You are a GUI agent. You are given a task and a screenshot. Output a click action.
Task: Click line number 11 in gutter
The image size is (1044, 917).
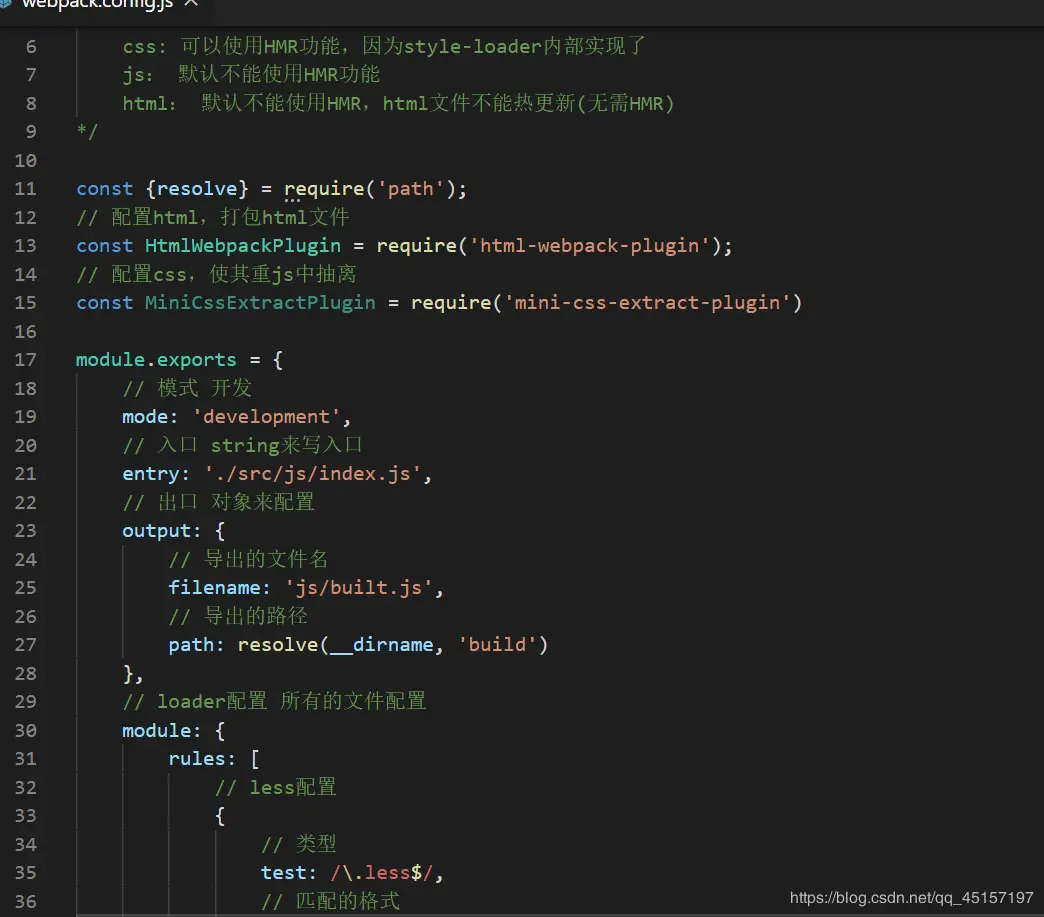click(25, 189)
